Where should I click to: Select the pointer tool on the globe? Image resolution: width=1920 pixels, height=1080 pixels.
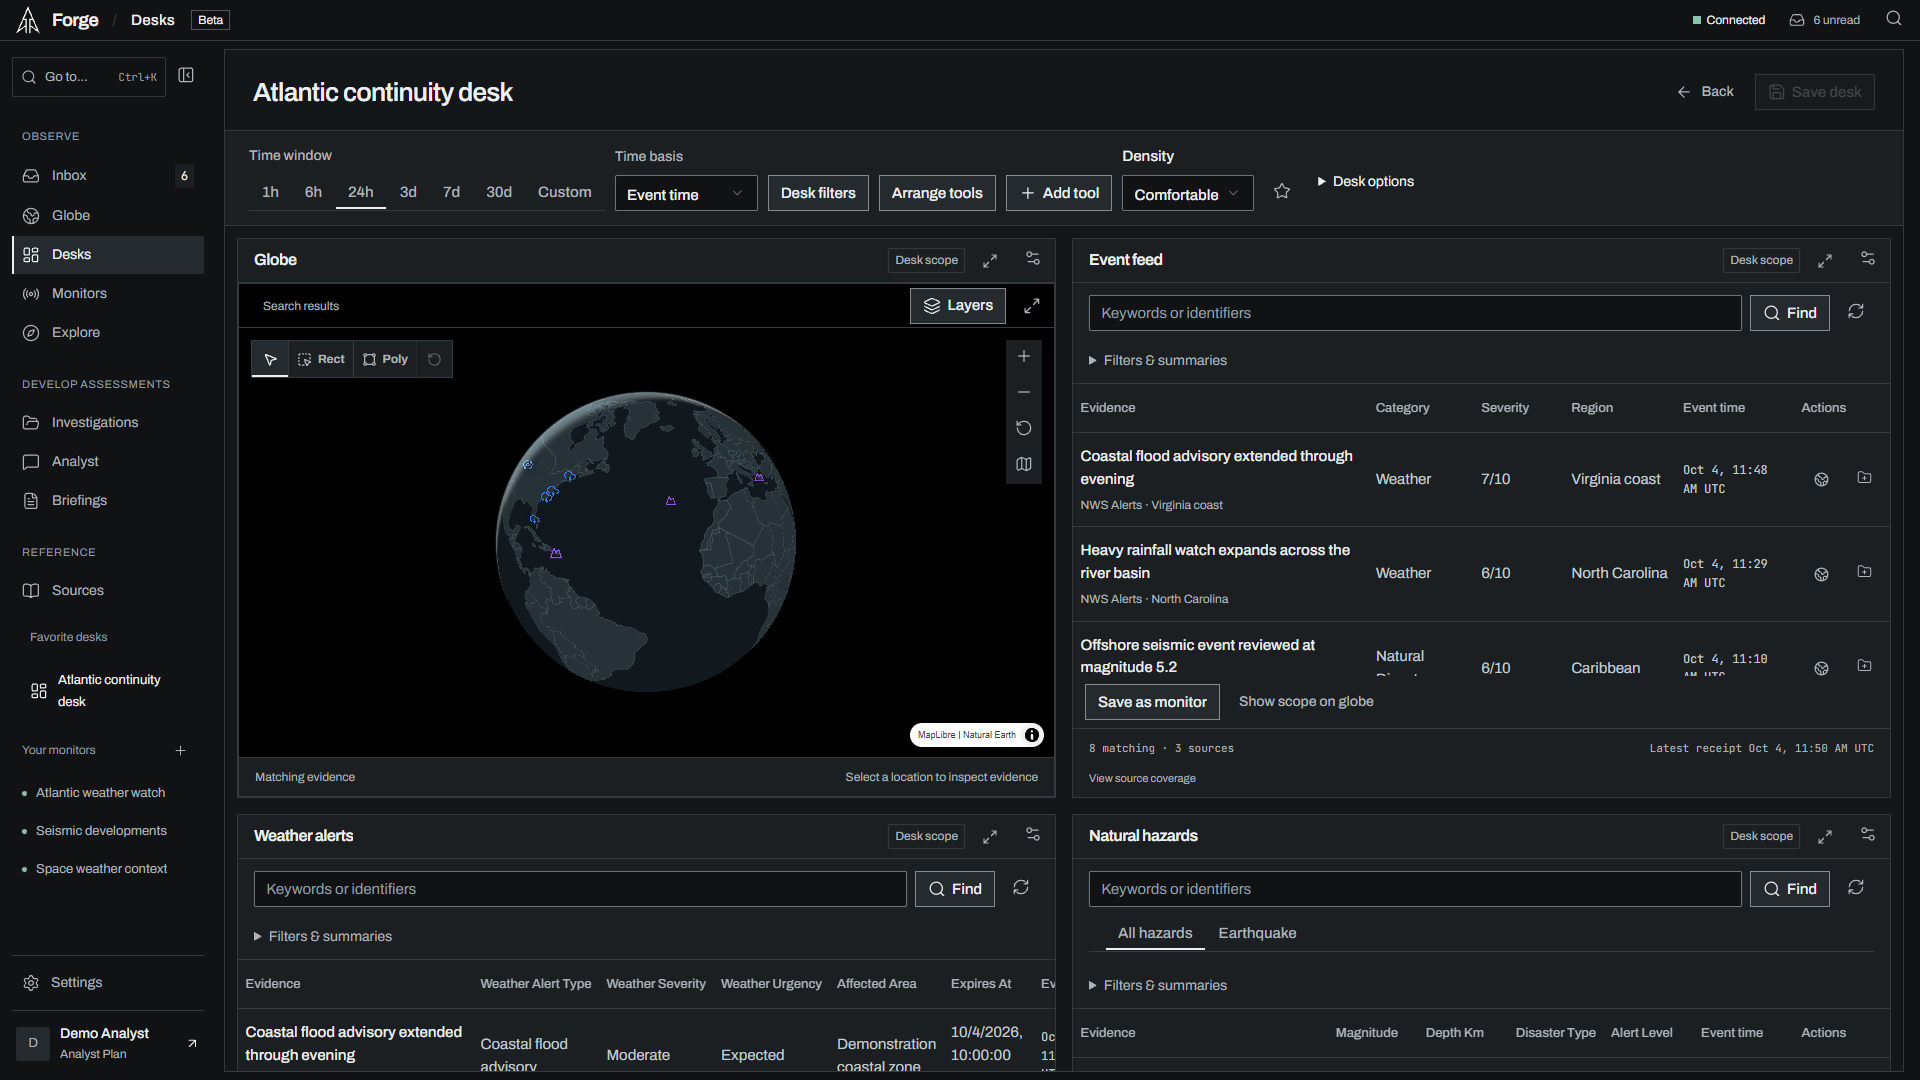click(270, 359)
